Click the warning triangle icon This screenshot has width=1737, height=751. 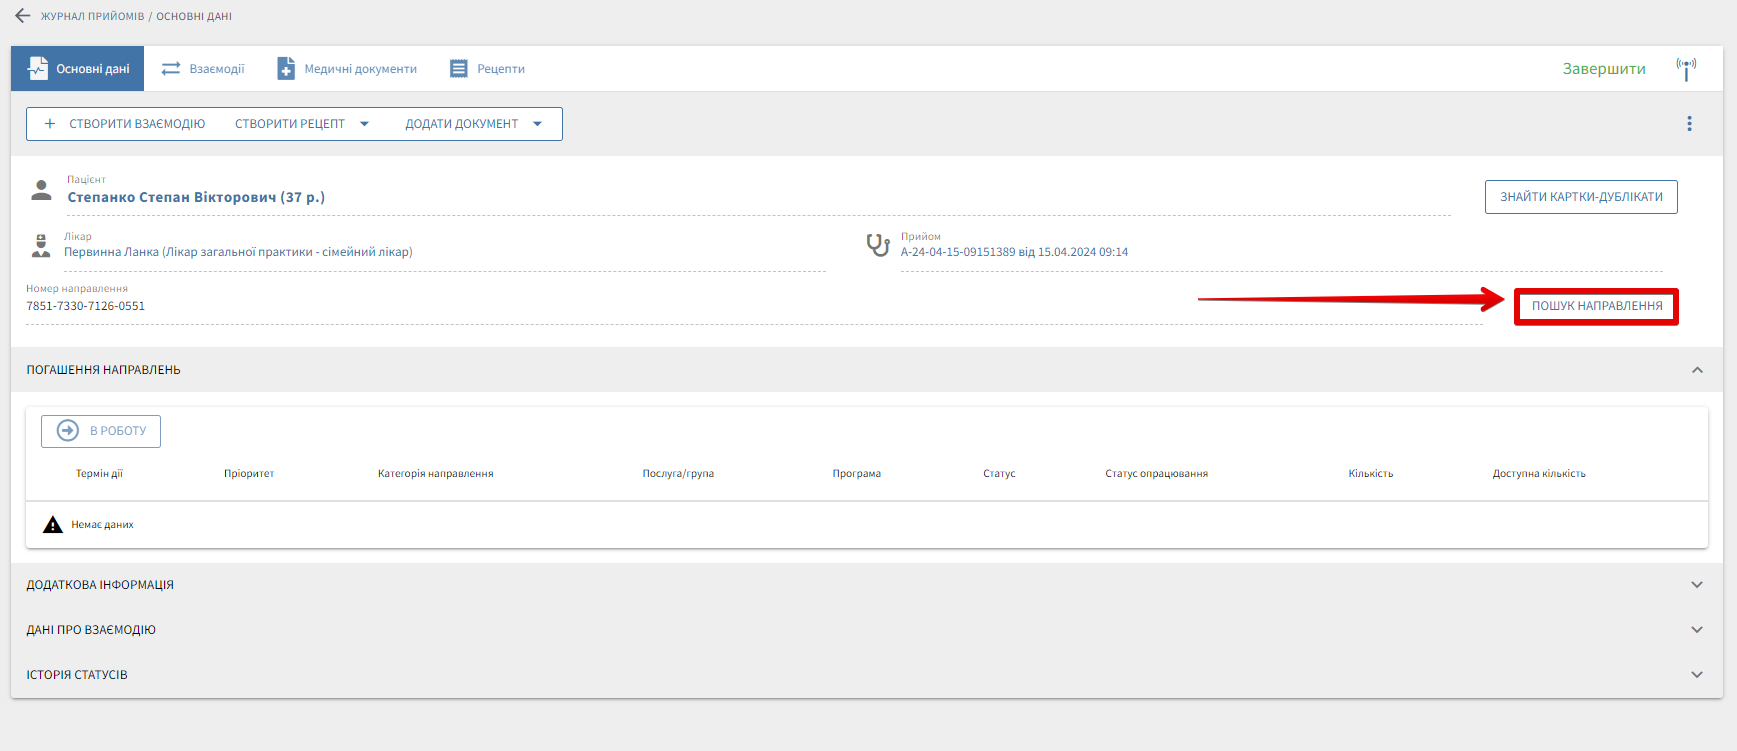tap(53, 525)
